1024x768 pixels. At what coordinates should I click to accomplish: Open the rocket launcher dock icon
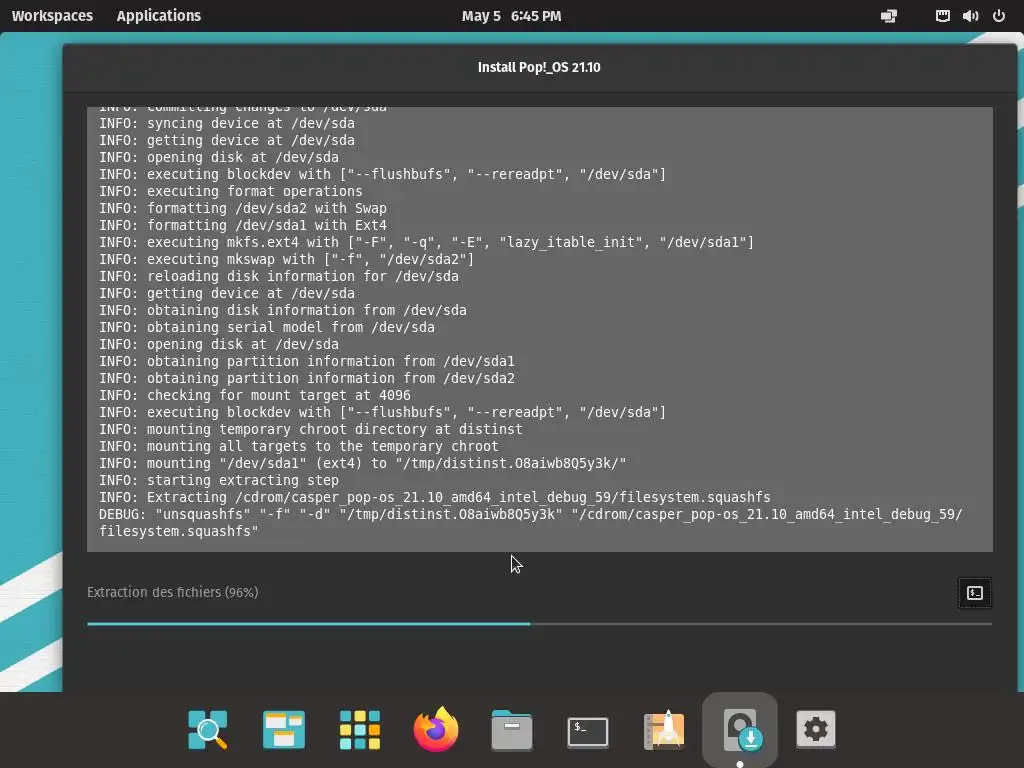point(664,729)
